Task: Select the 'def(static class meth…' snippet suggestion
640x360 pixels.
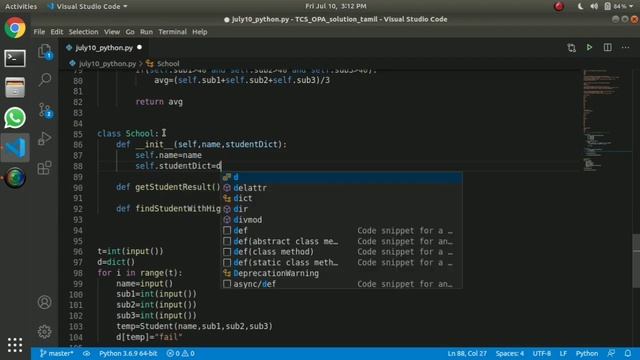Action: point(342,262)
